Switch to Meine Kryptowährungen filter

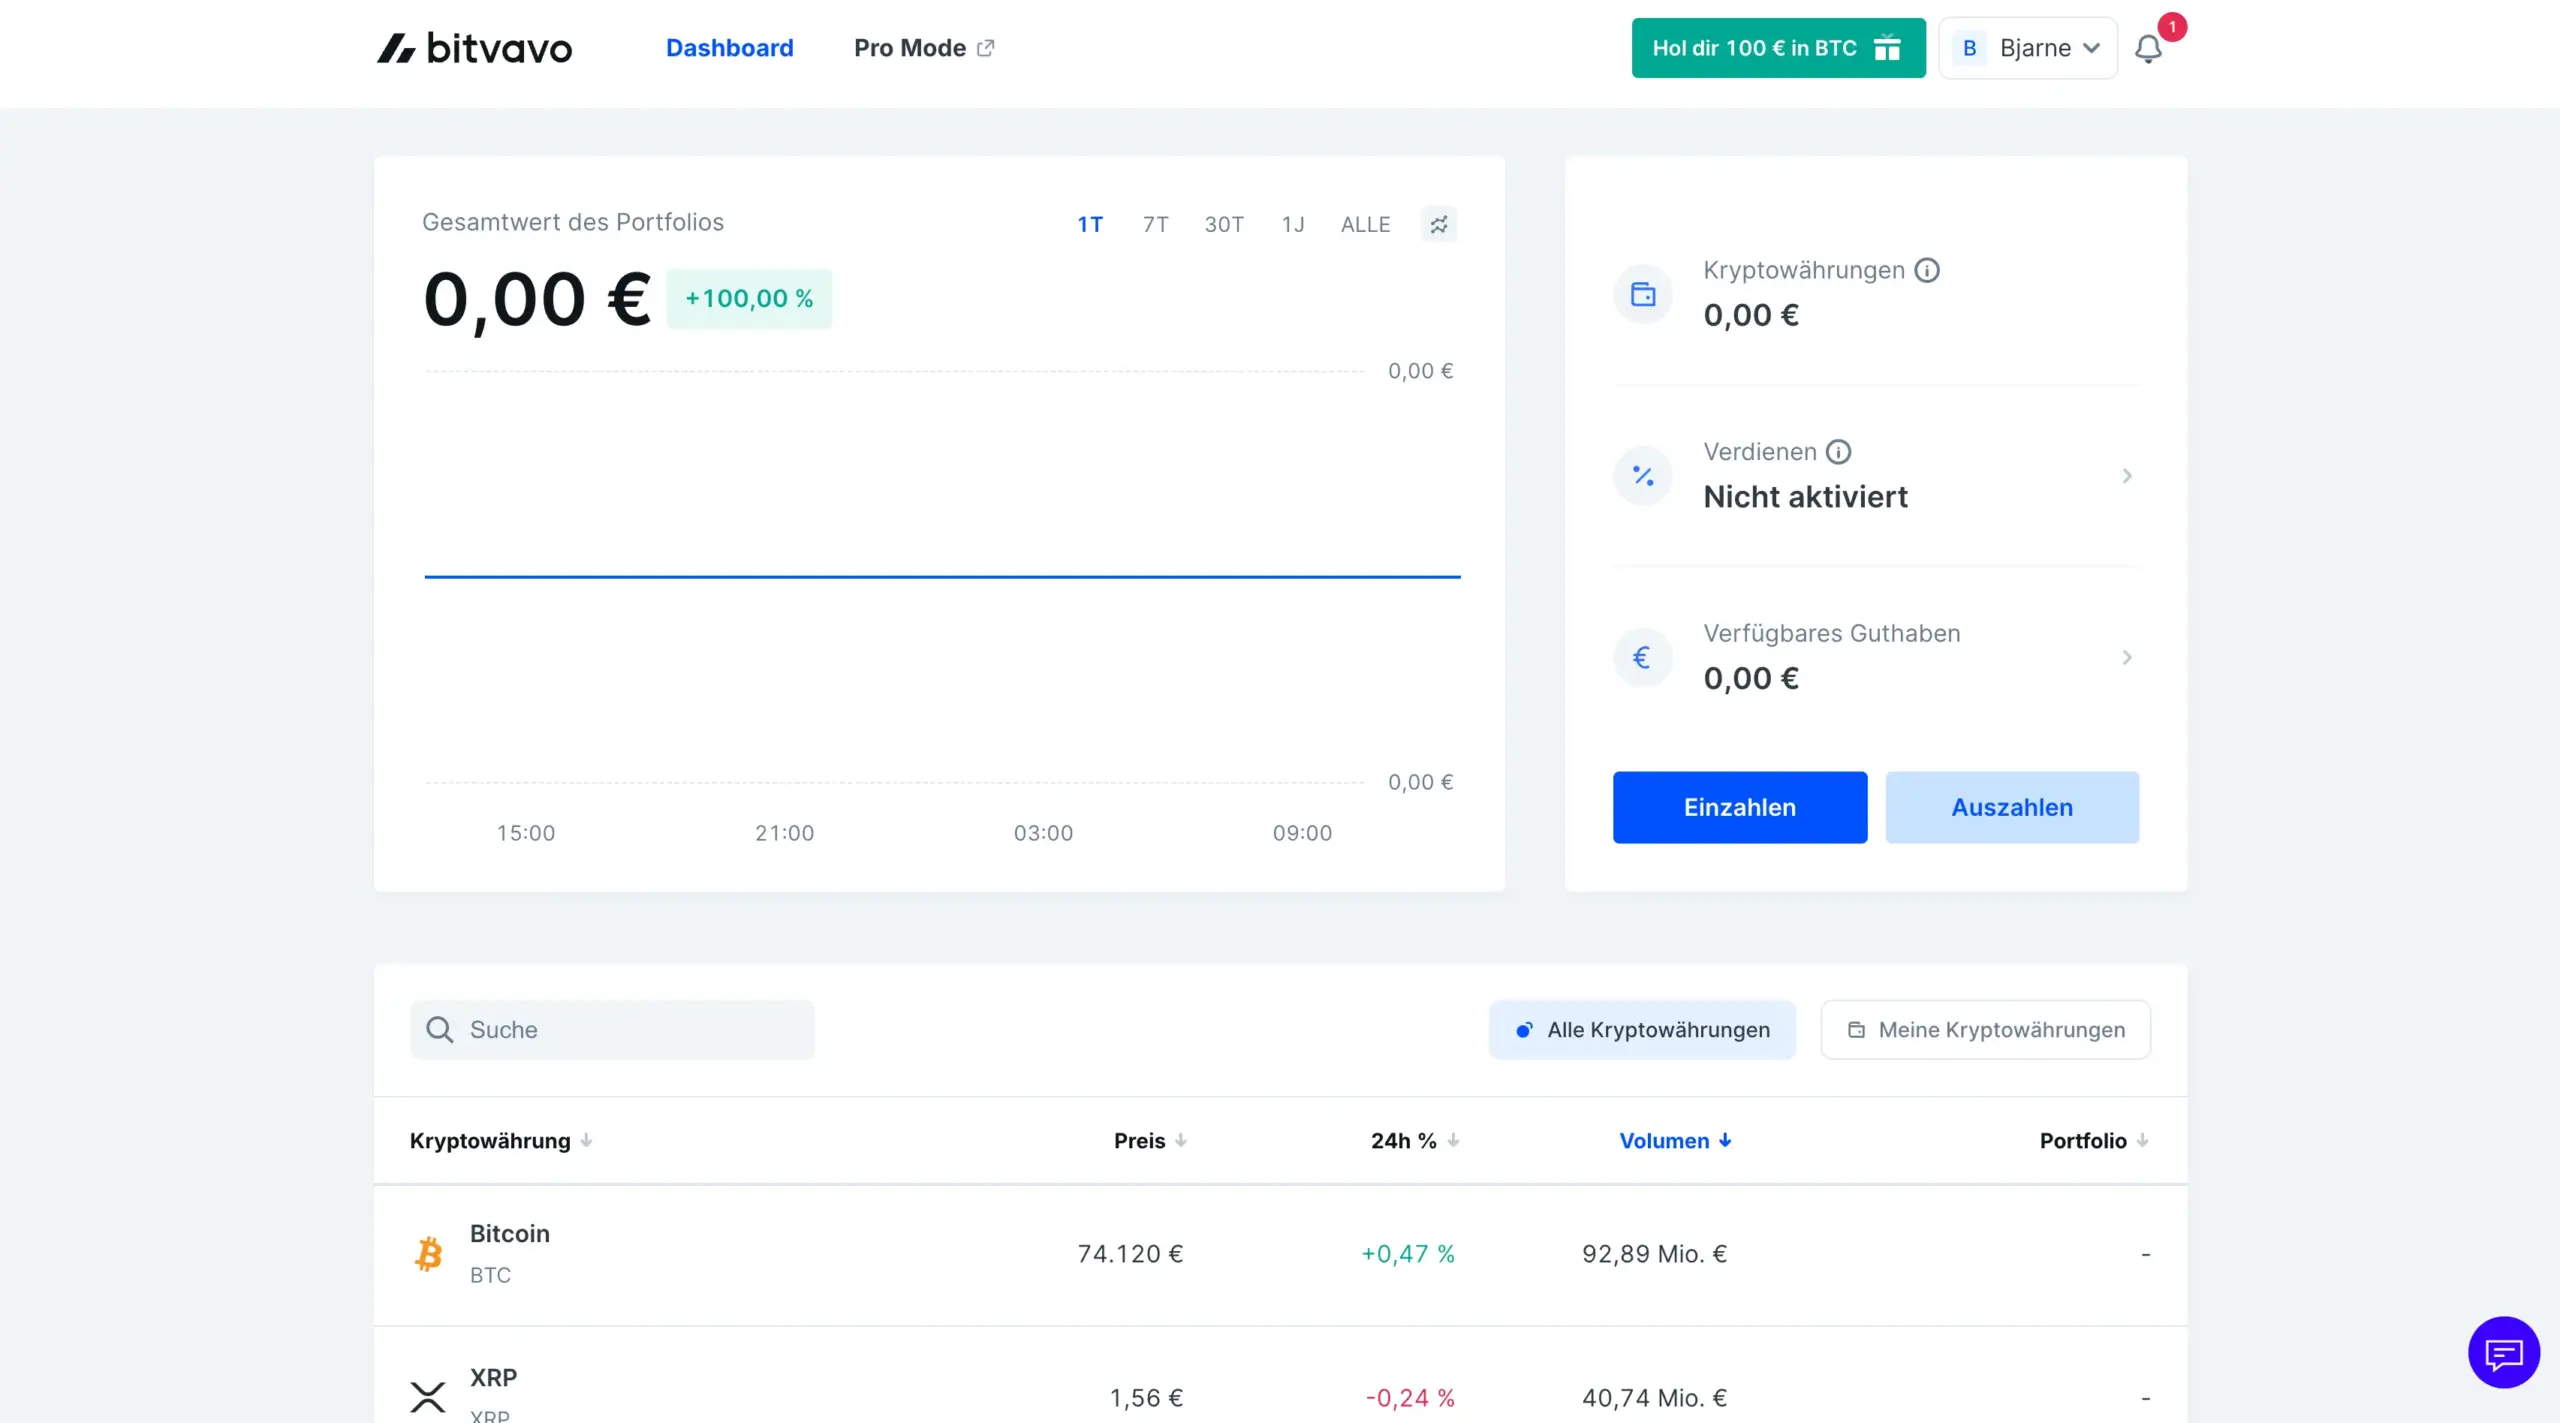point(1985,1029)
